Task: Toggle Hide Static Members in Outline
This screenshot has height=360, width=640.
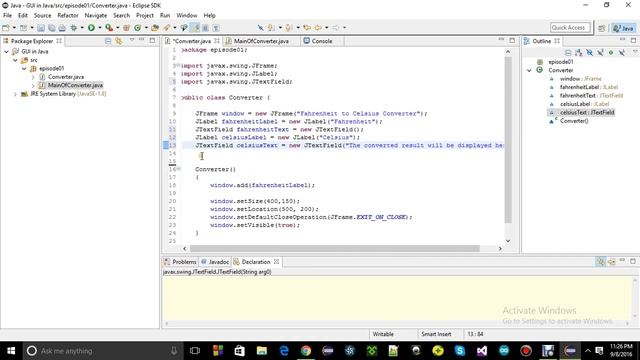Action: pos(600,53)
